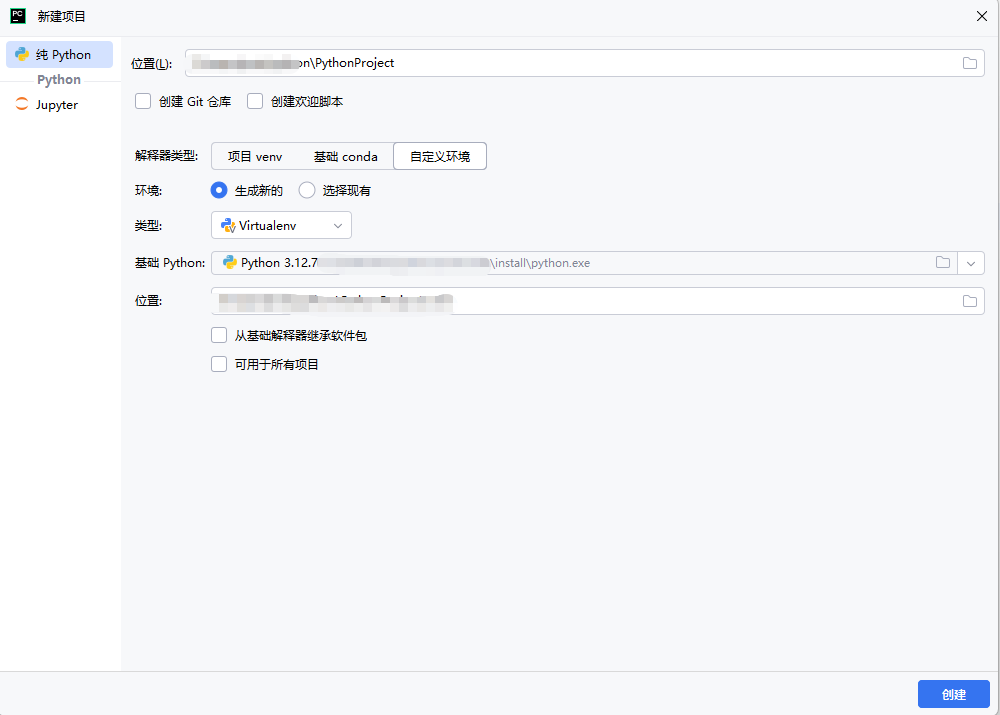The width and height of the screenshot is (1000, 715).
Task: Select the Generate new environment radio
Action: point(219,190)
